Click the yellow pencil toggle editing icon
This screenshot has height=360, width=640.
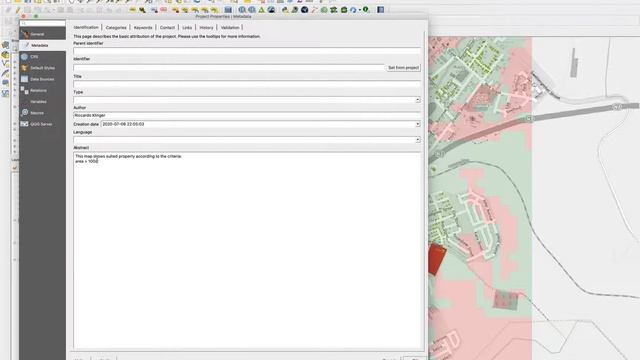[18, 10]
